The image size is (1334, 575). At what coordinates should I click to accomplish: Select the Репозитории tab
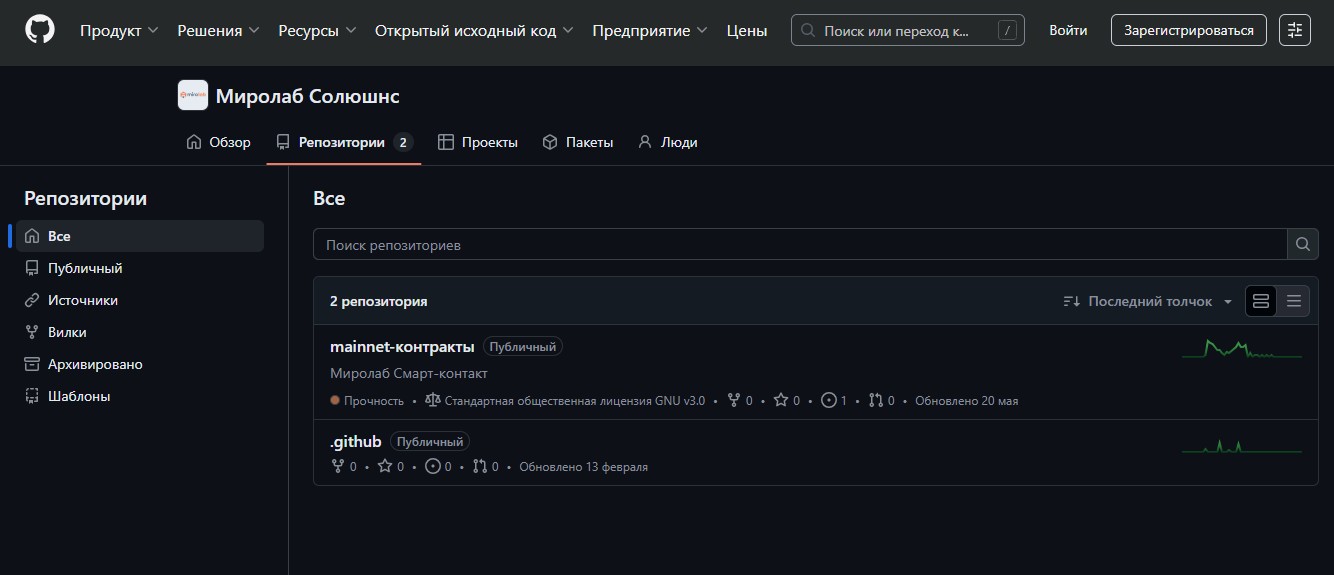344,142
